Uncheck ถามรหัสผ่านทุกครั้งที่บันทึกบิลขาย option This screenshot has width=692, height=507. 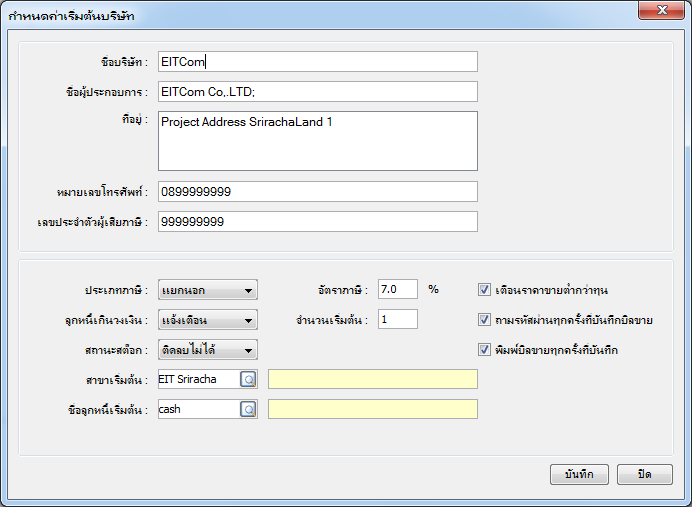pos(485,320)
